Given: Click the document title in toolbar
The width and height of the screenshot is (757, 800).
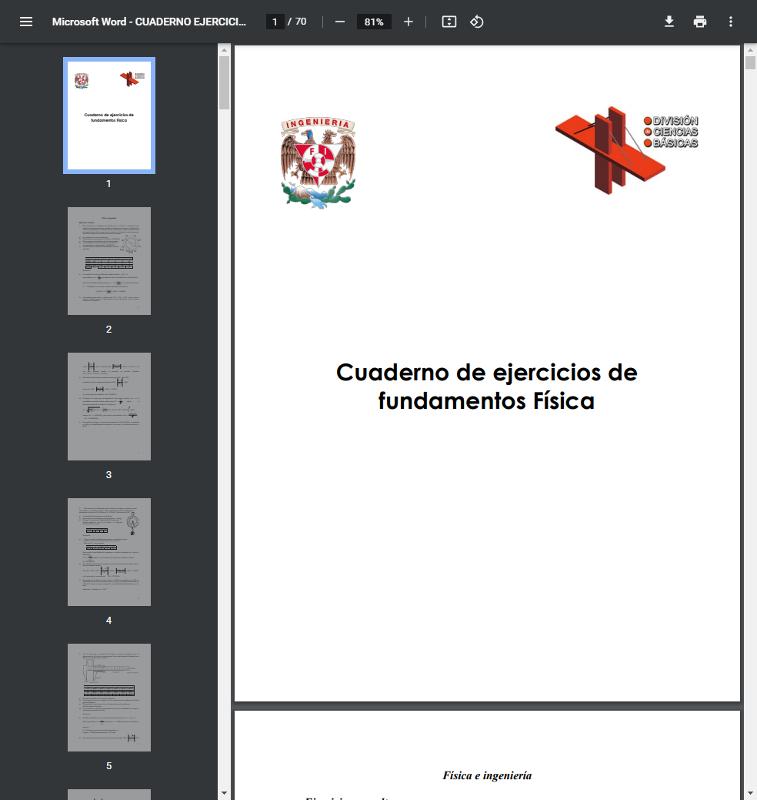Looking at the screenshot, I should (x=148, y=22).
